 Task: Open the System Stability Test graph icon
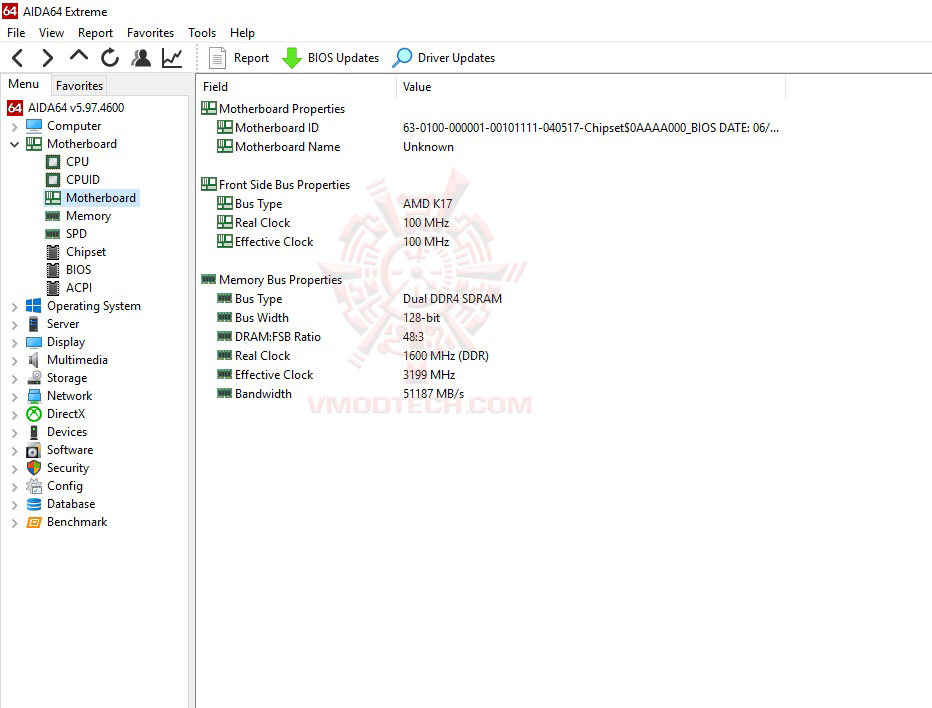click(172, 57)
